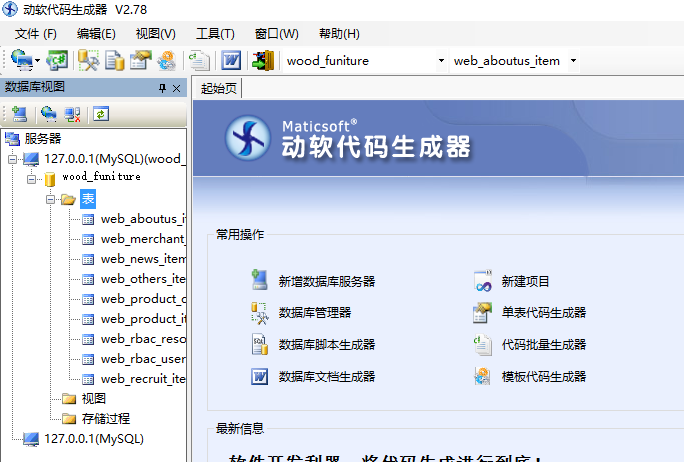Click the 数据库脚本生成器 link
The image size is (684, 462).
[x=327, y=345]
